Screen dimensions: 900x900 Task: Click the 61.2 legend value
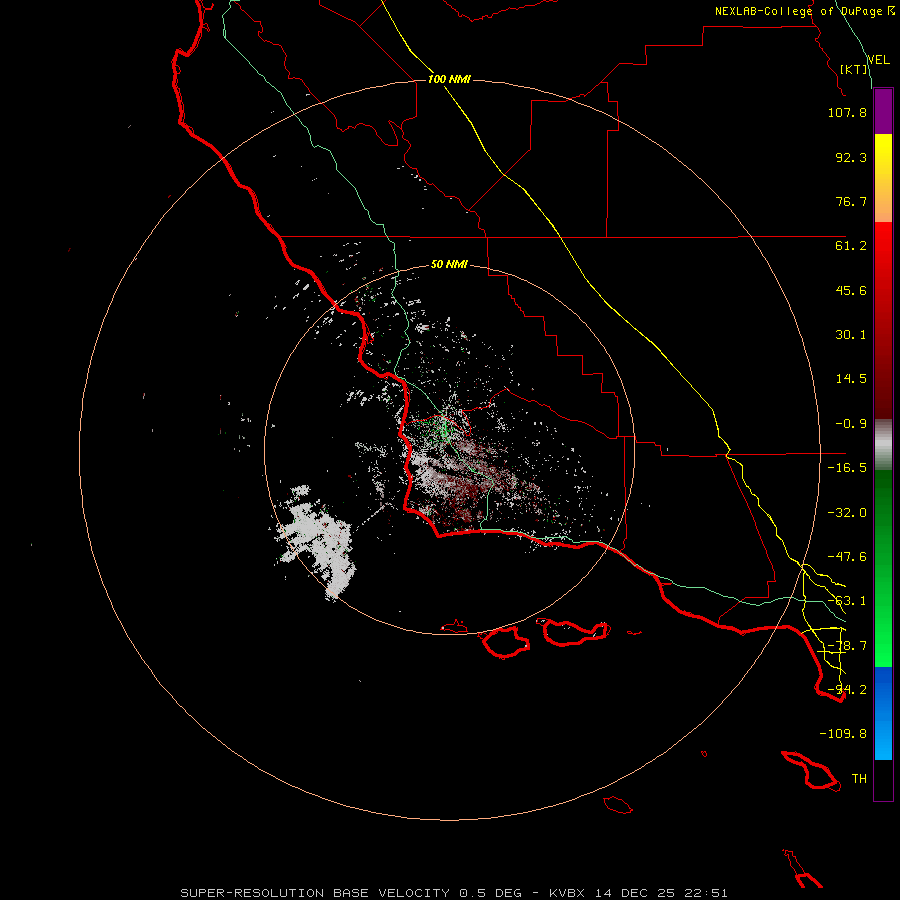[x=851, y=246]
